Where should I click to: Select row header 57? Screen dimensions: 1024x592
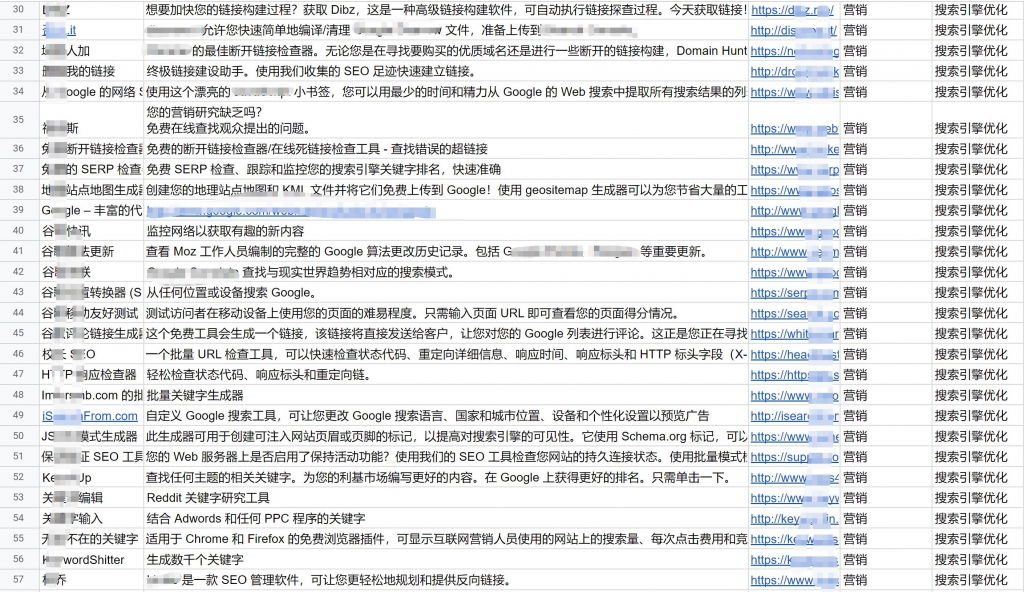[x=18, y=580]
